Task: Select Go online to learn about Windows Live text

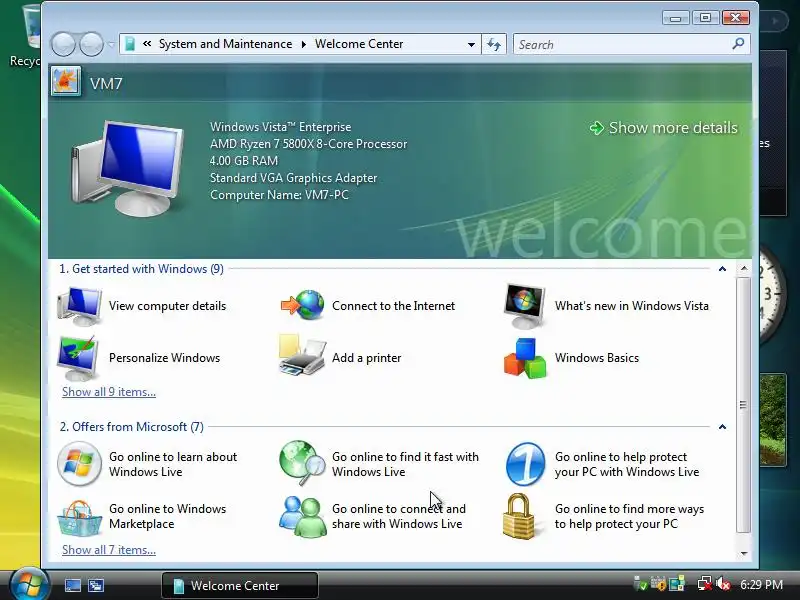Action: click(x=173, y=464)
